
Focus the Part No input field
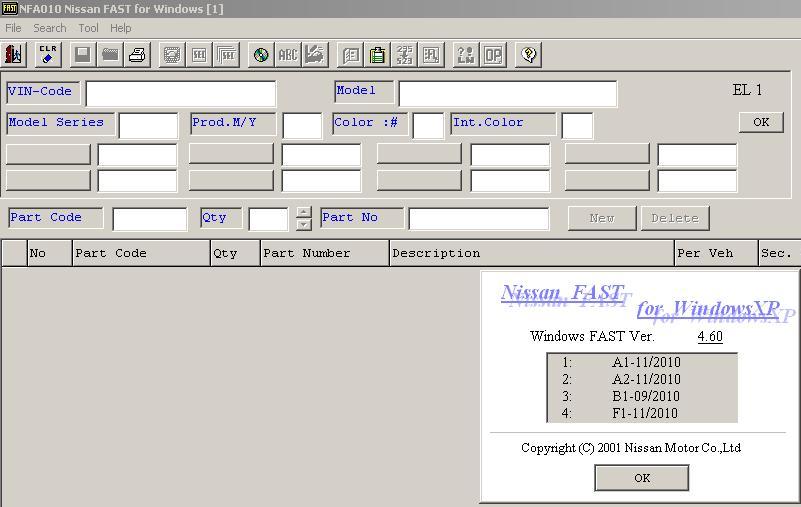point(479,219)
